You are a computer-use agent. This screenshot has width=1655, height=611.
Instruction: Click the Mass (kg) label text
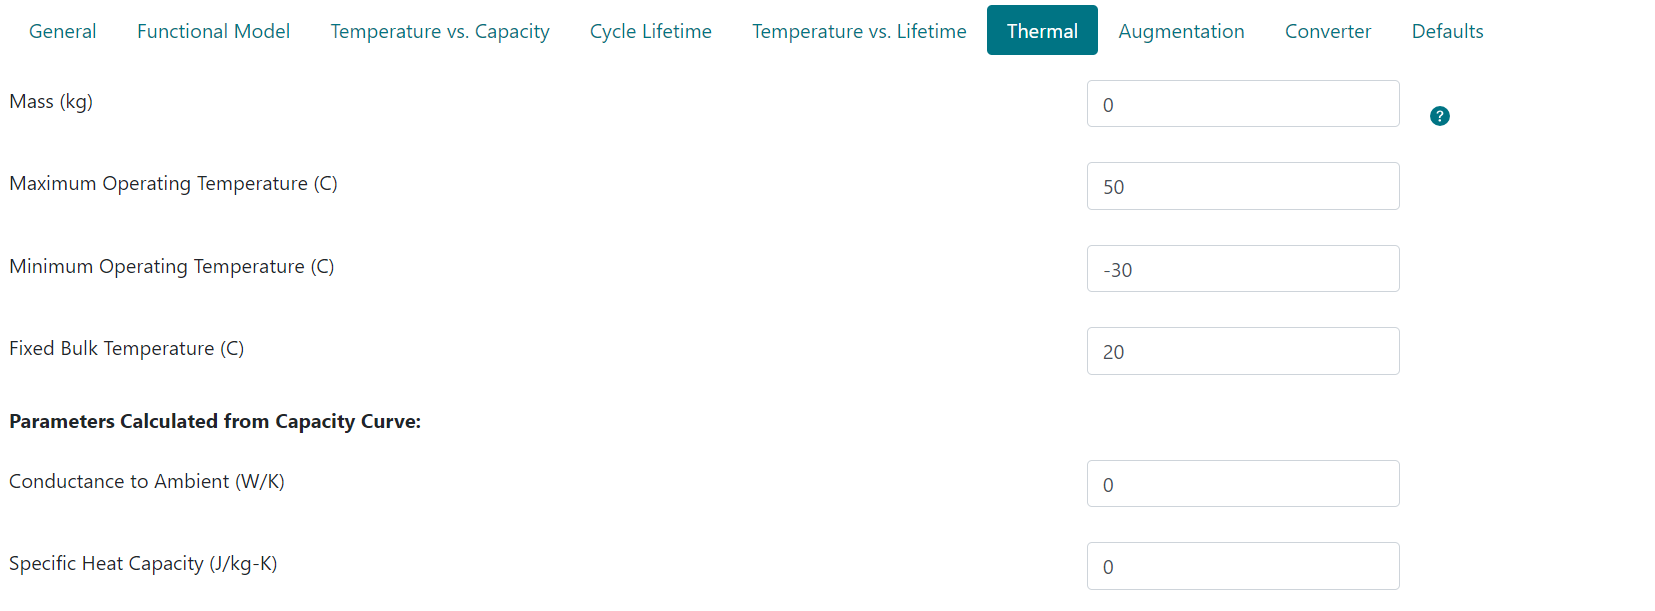click(x=51, y=102)
